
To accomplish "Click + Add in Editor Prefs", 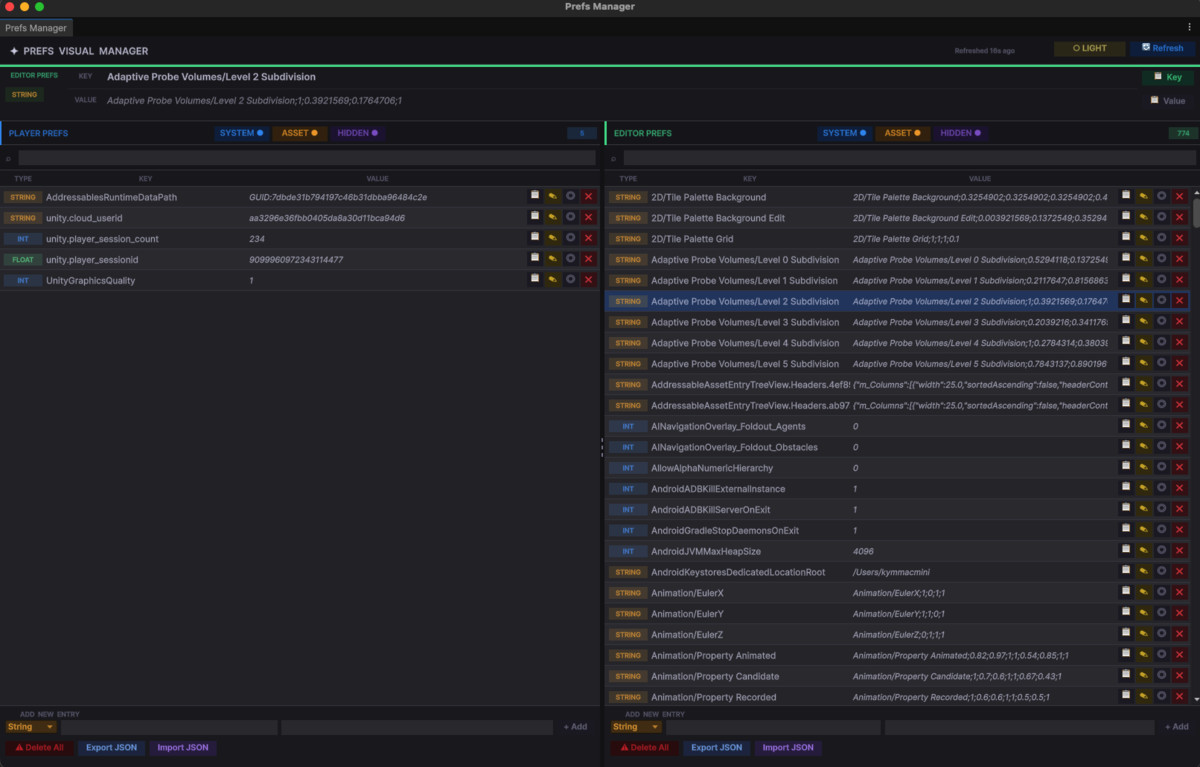I will (x=1177, y=727).
